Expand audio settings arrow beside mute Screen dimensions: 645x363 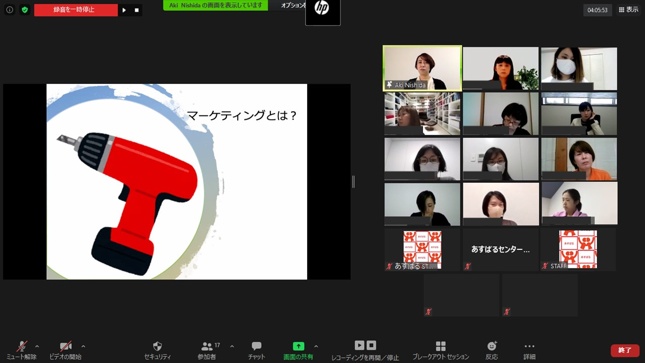click(37, 347)
